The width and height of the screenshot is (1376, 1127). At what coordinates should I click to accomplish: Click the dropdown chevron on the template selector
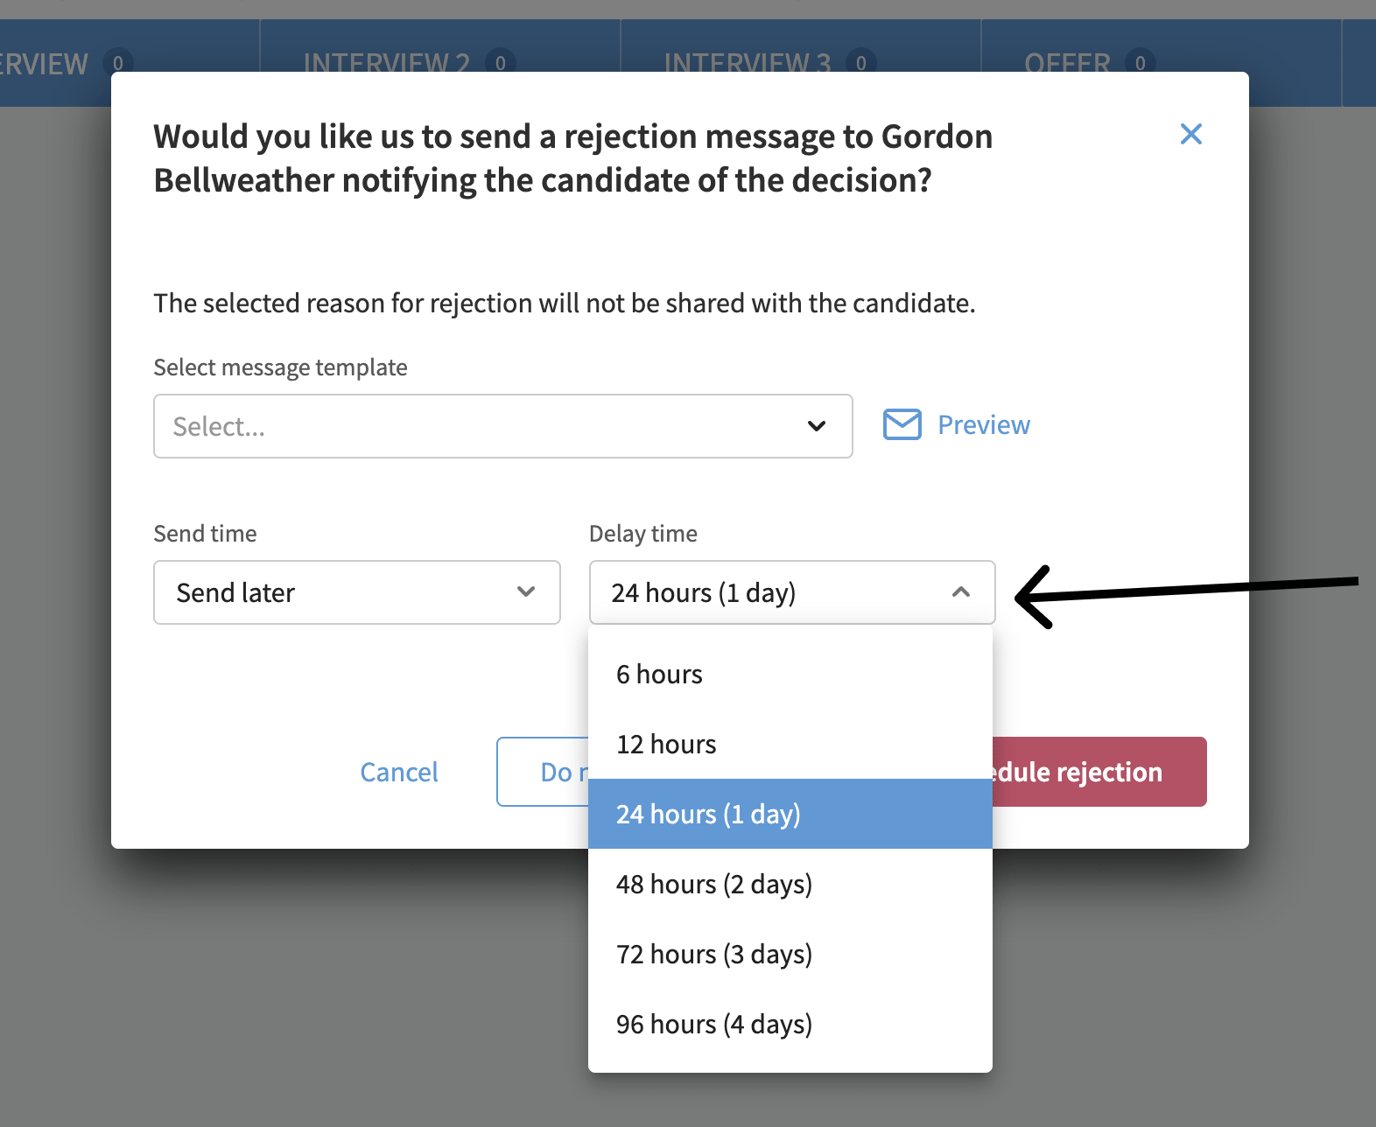(x=816, y=426)
